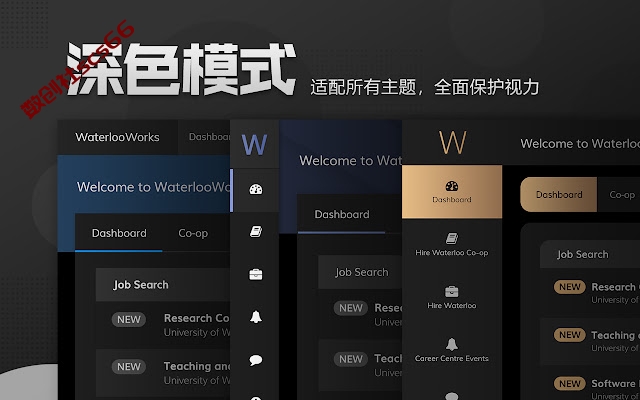Click the Welcome to Wat heading in the middle panel
Viewport: 640px width, 400px height.
pos(351,160)
